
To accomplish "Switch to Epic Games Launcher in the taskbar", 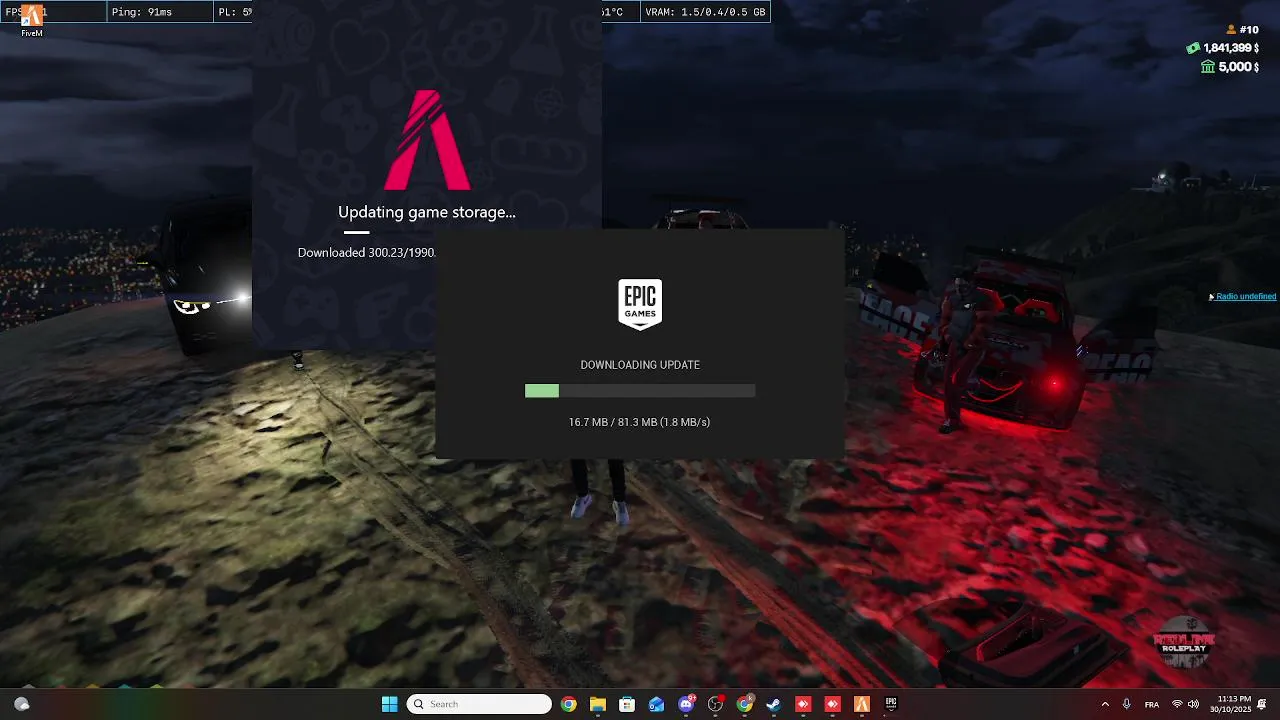I will pos(890,704).
